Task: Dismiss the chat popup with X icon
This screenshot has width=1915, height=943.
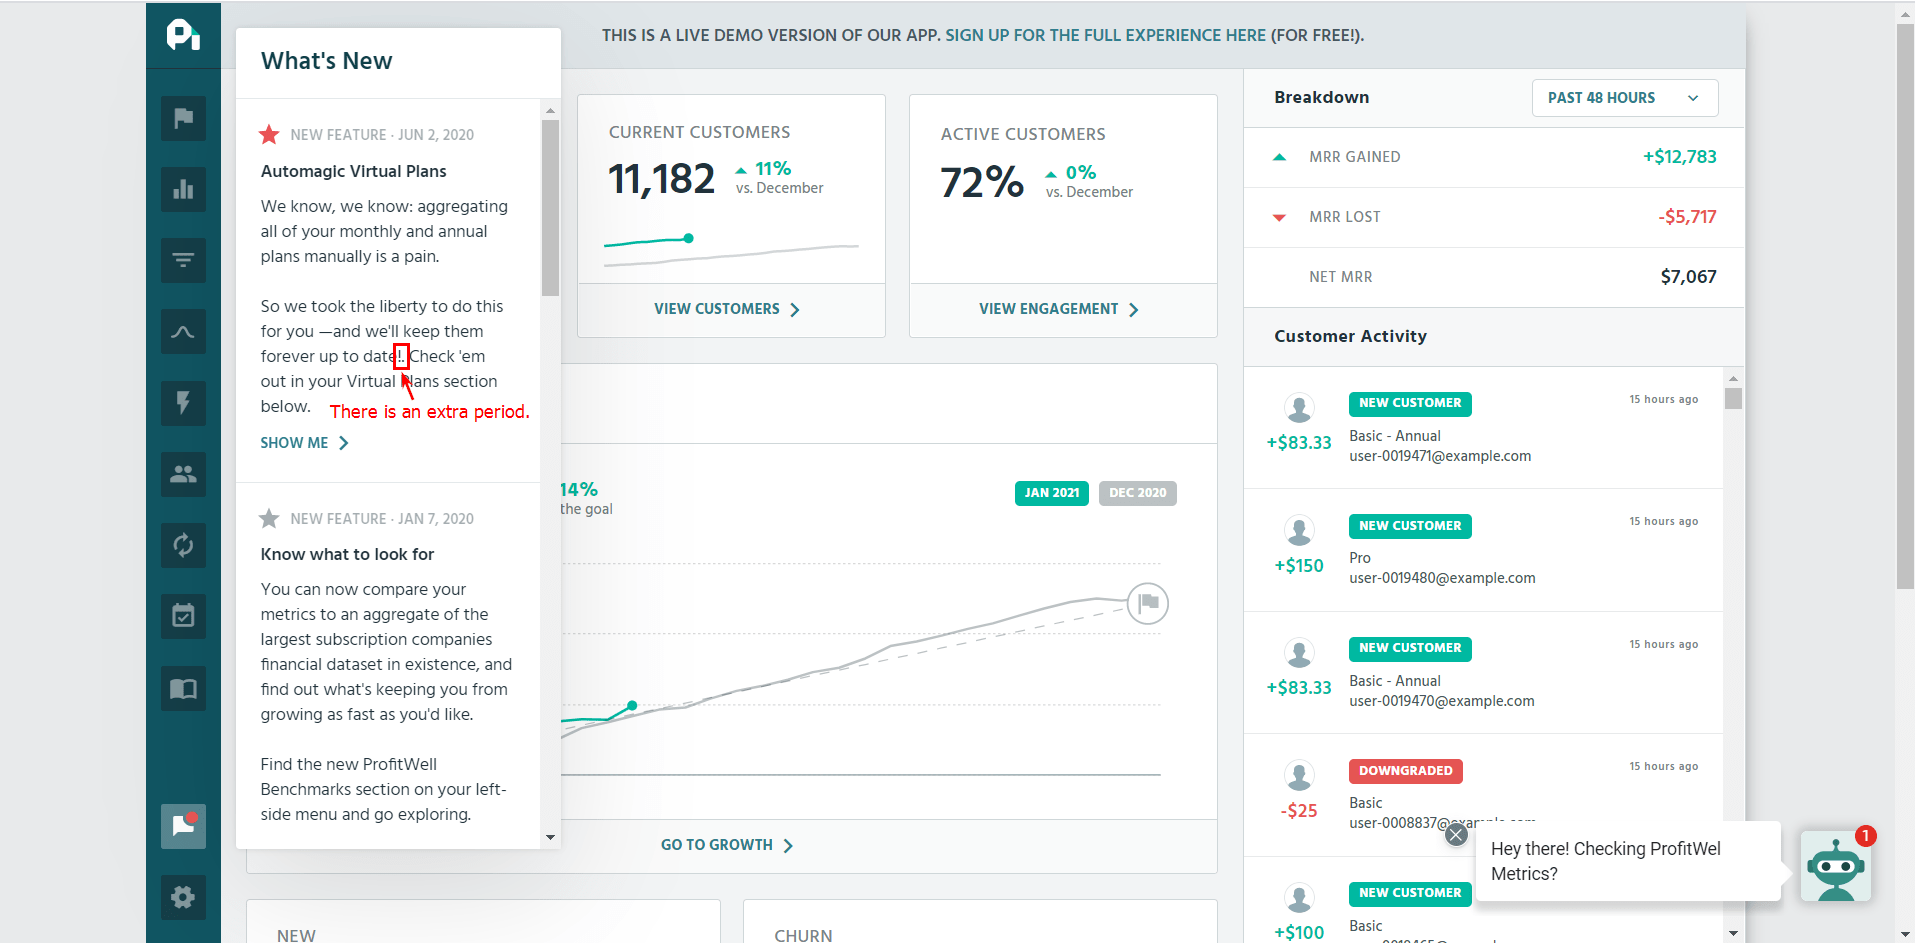Action: (x=1456, y=834)
